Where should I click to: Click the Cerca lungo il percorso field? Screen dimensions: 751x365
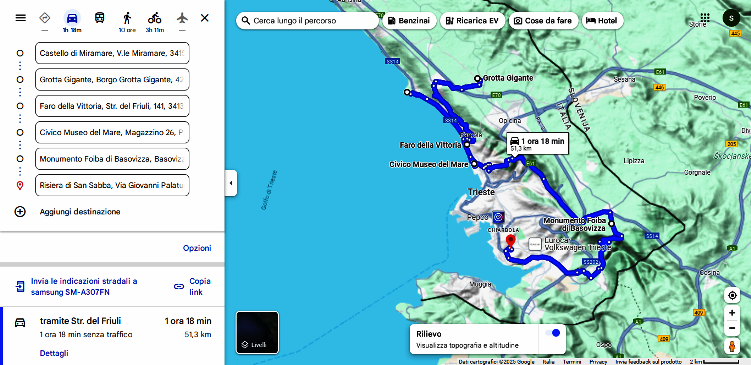(x=307, y=21)
